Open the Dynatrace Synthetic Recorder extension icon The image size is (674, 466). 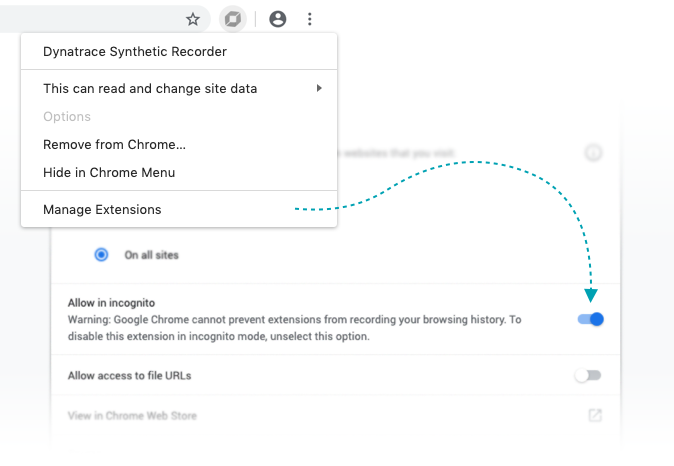point(233,19)
